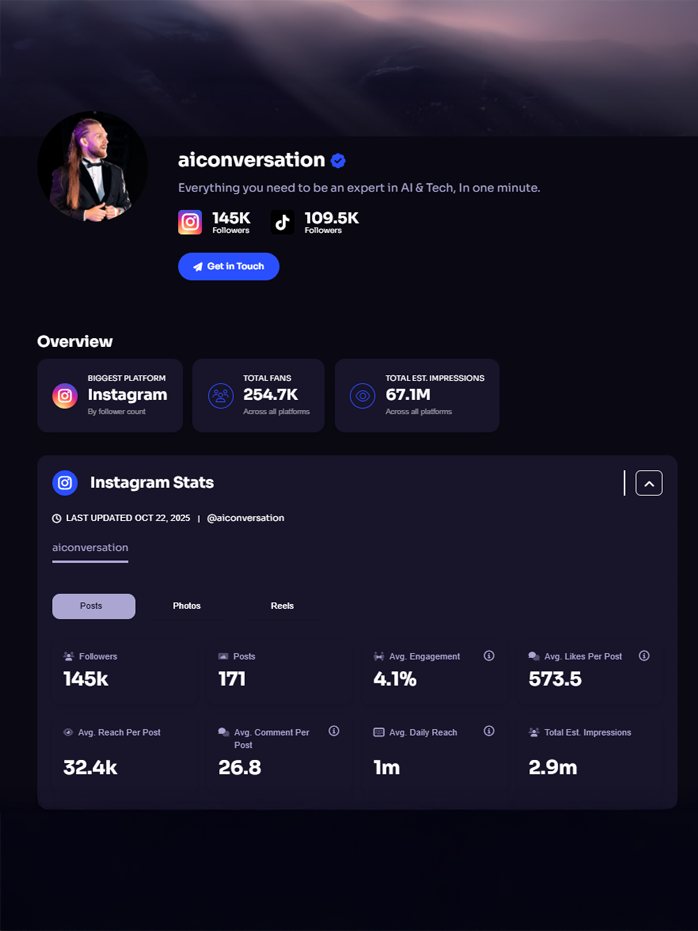This screenshot has height=931, width=698.
Task: Click the Avg. Likes Per Post chat icon
Action: (534, 656)
